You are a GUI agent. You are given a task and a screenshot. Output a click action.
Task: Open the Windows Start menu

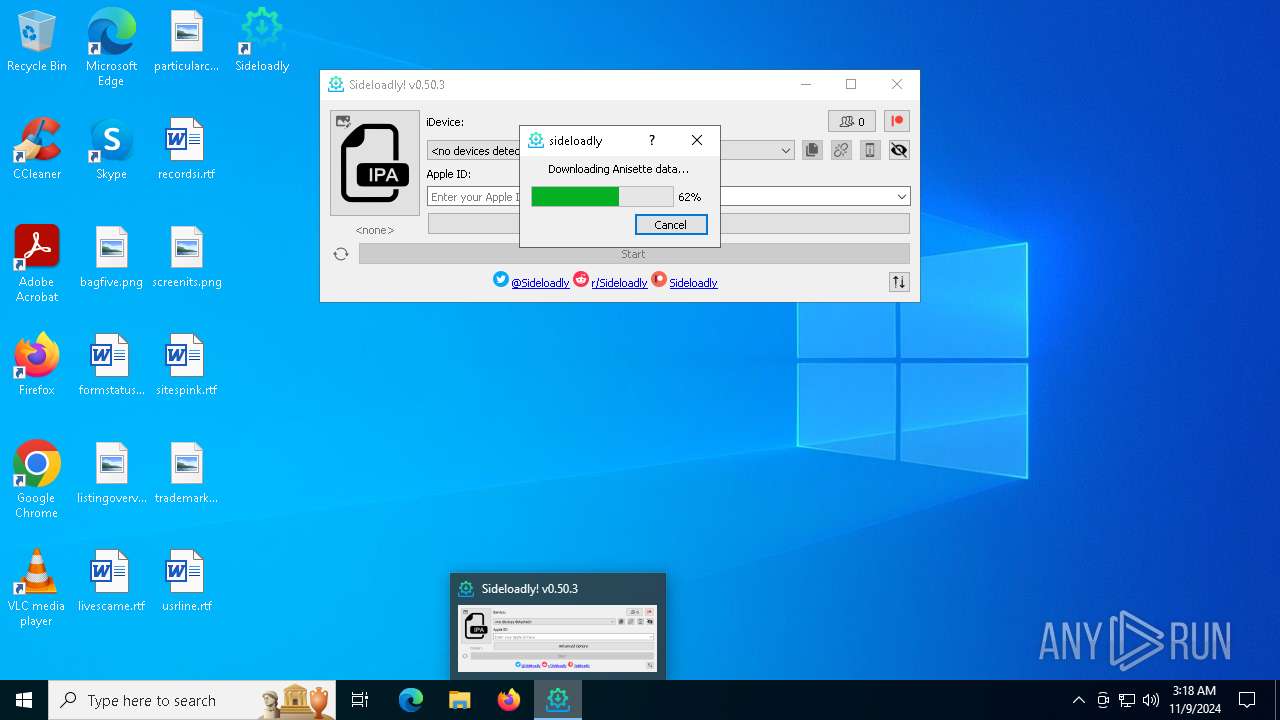[24, 700]
